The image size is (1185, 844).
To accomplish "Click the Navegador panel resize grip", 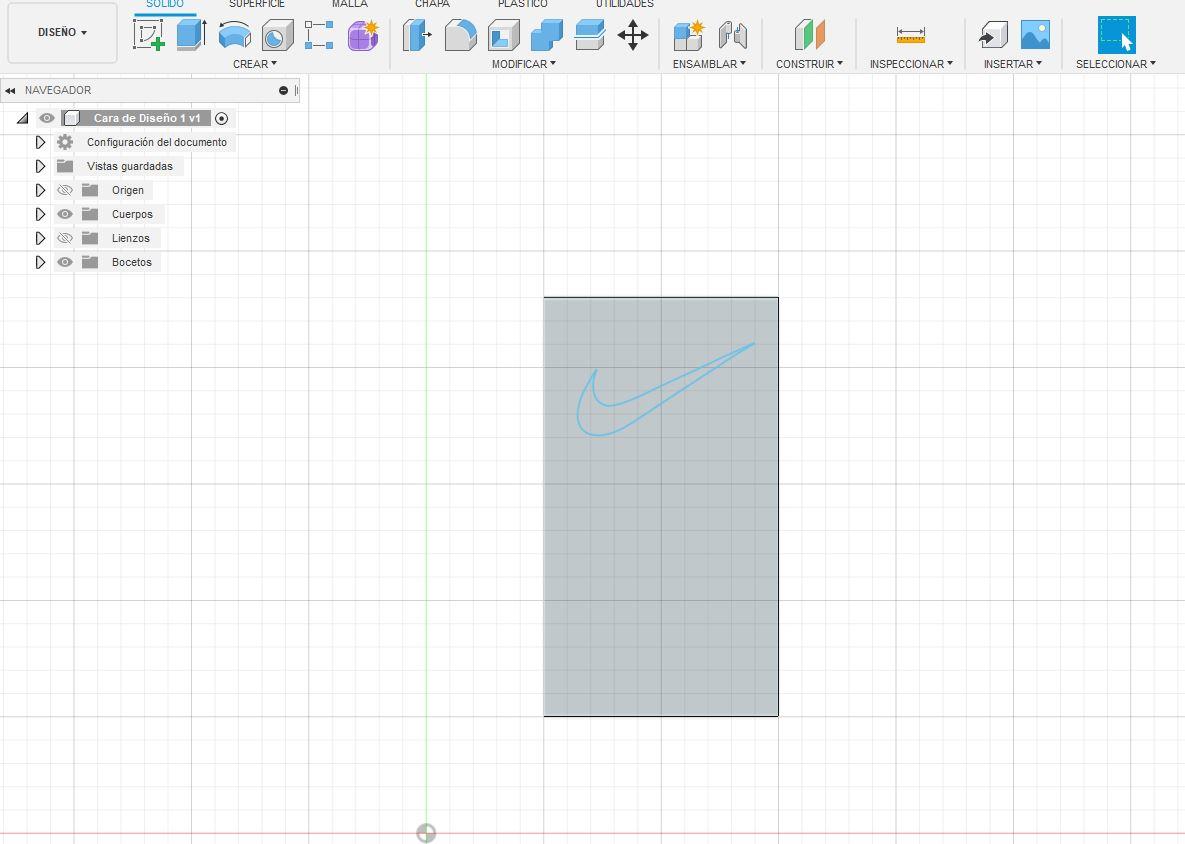I will [x=296, y=91].
